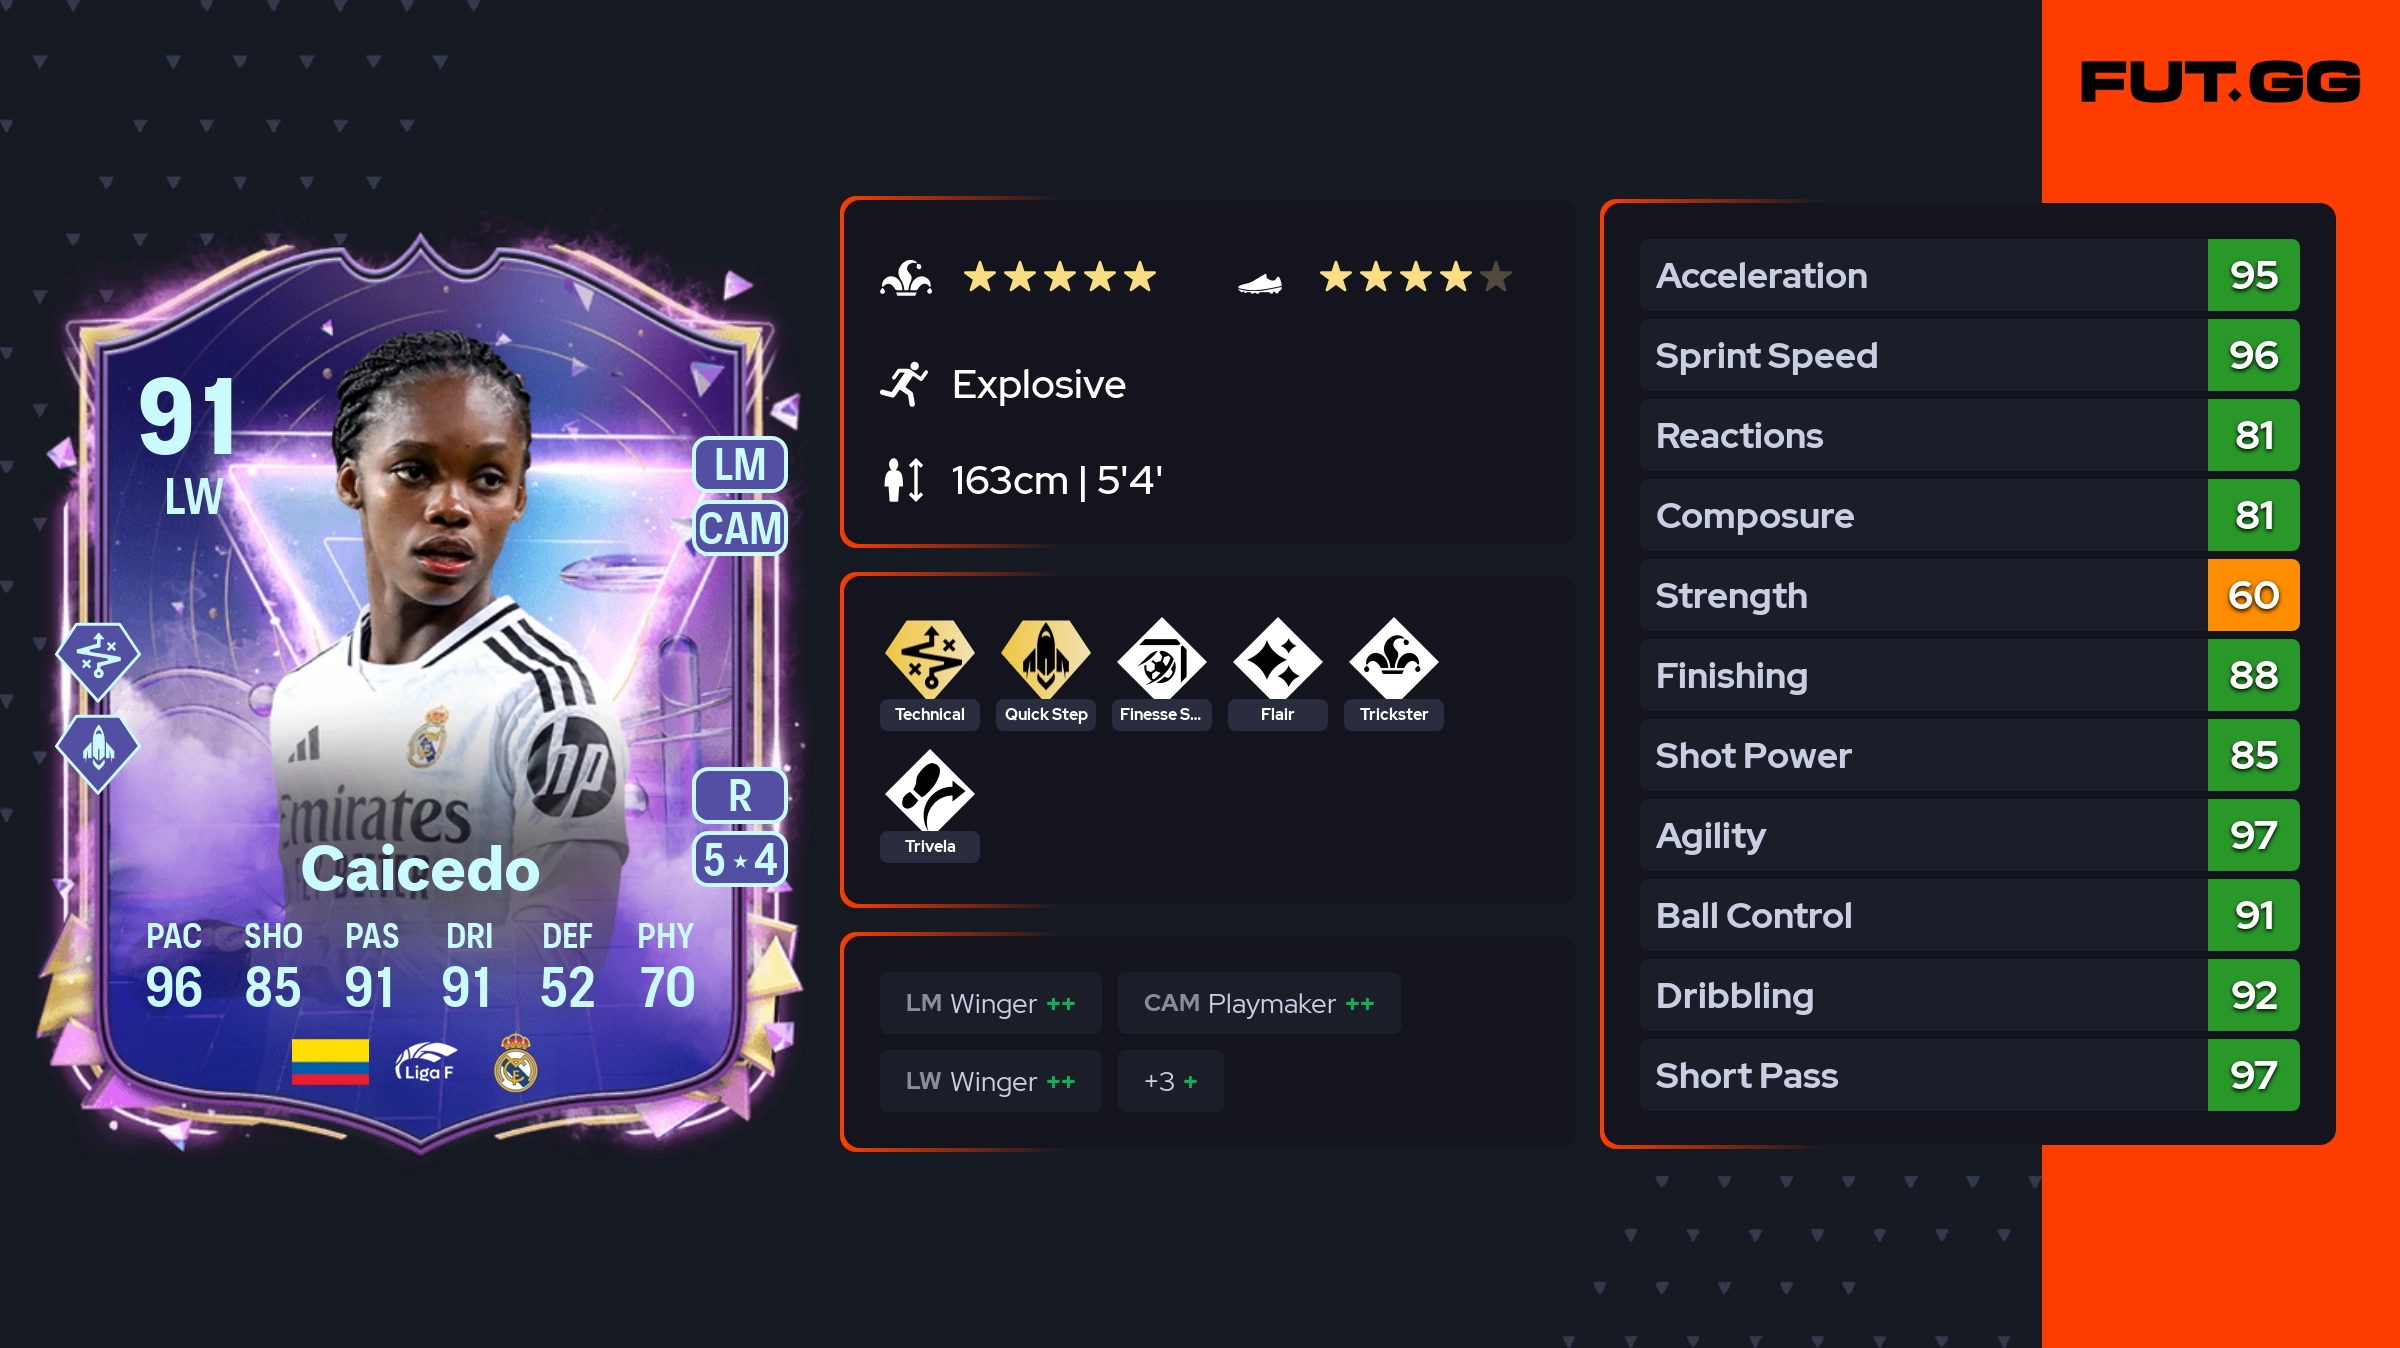The width and height of the screenshot is (2400, 1348).
Task: Click the Real Madrid club badge
Action: click(x=516, y=1062)
